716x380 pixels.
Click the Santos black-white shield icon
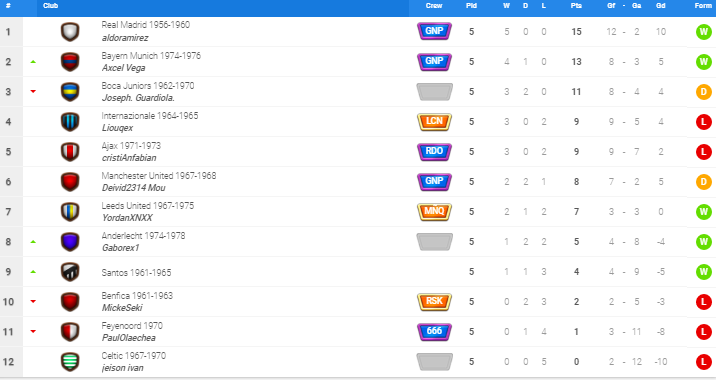pyautogui.click(x=70, y=272)
